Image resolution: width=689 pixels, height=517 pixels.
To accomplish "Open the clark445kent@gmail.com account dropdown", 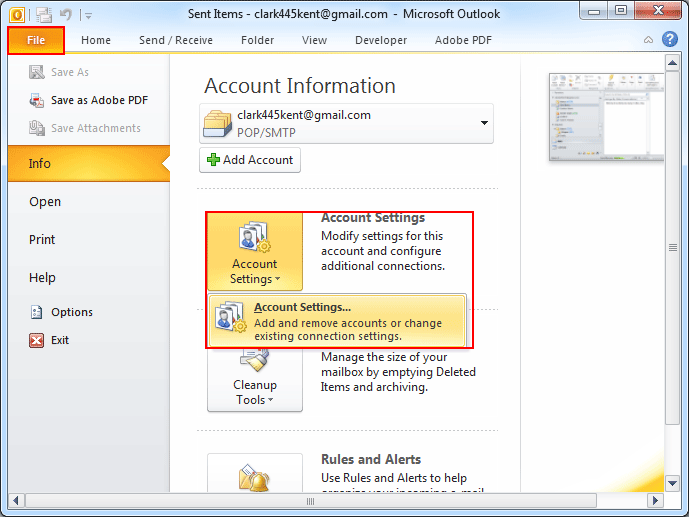I will point(346,123).
